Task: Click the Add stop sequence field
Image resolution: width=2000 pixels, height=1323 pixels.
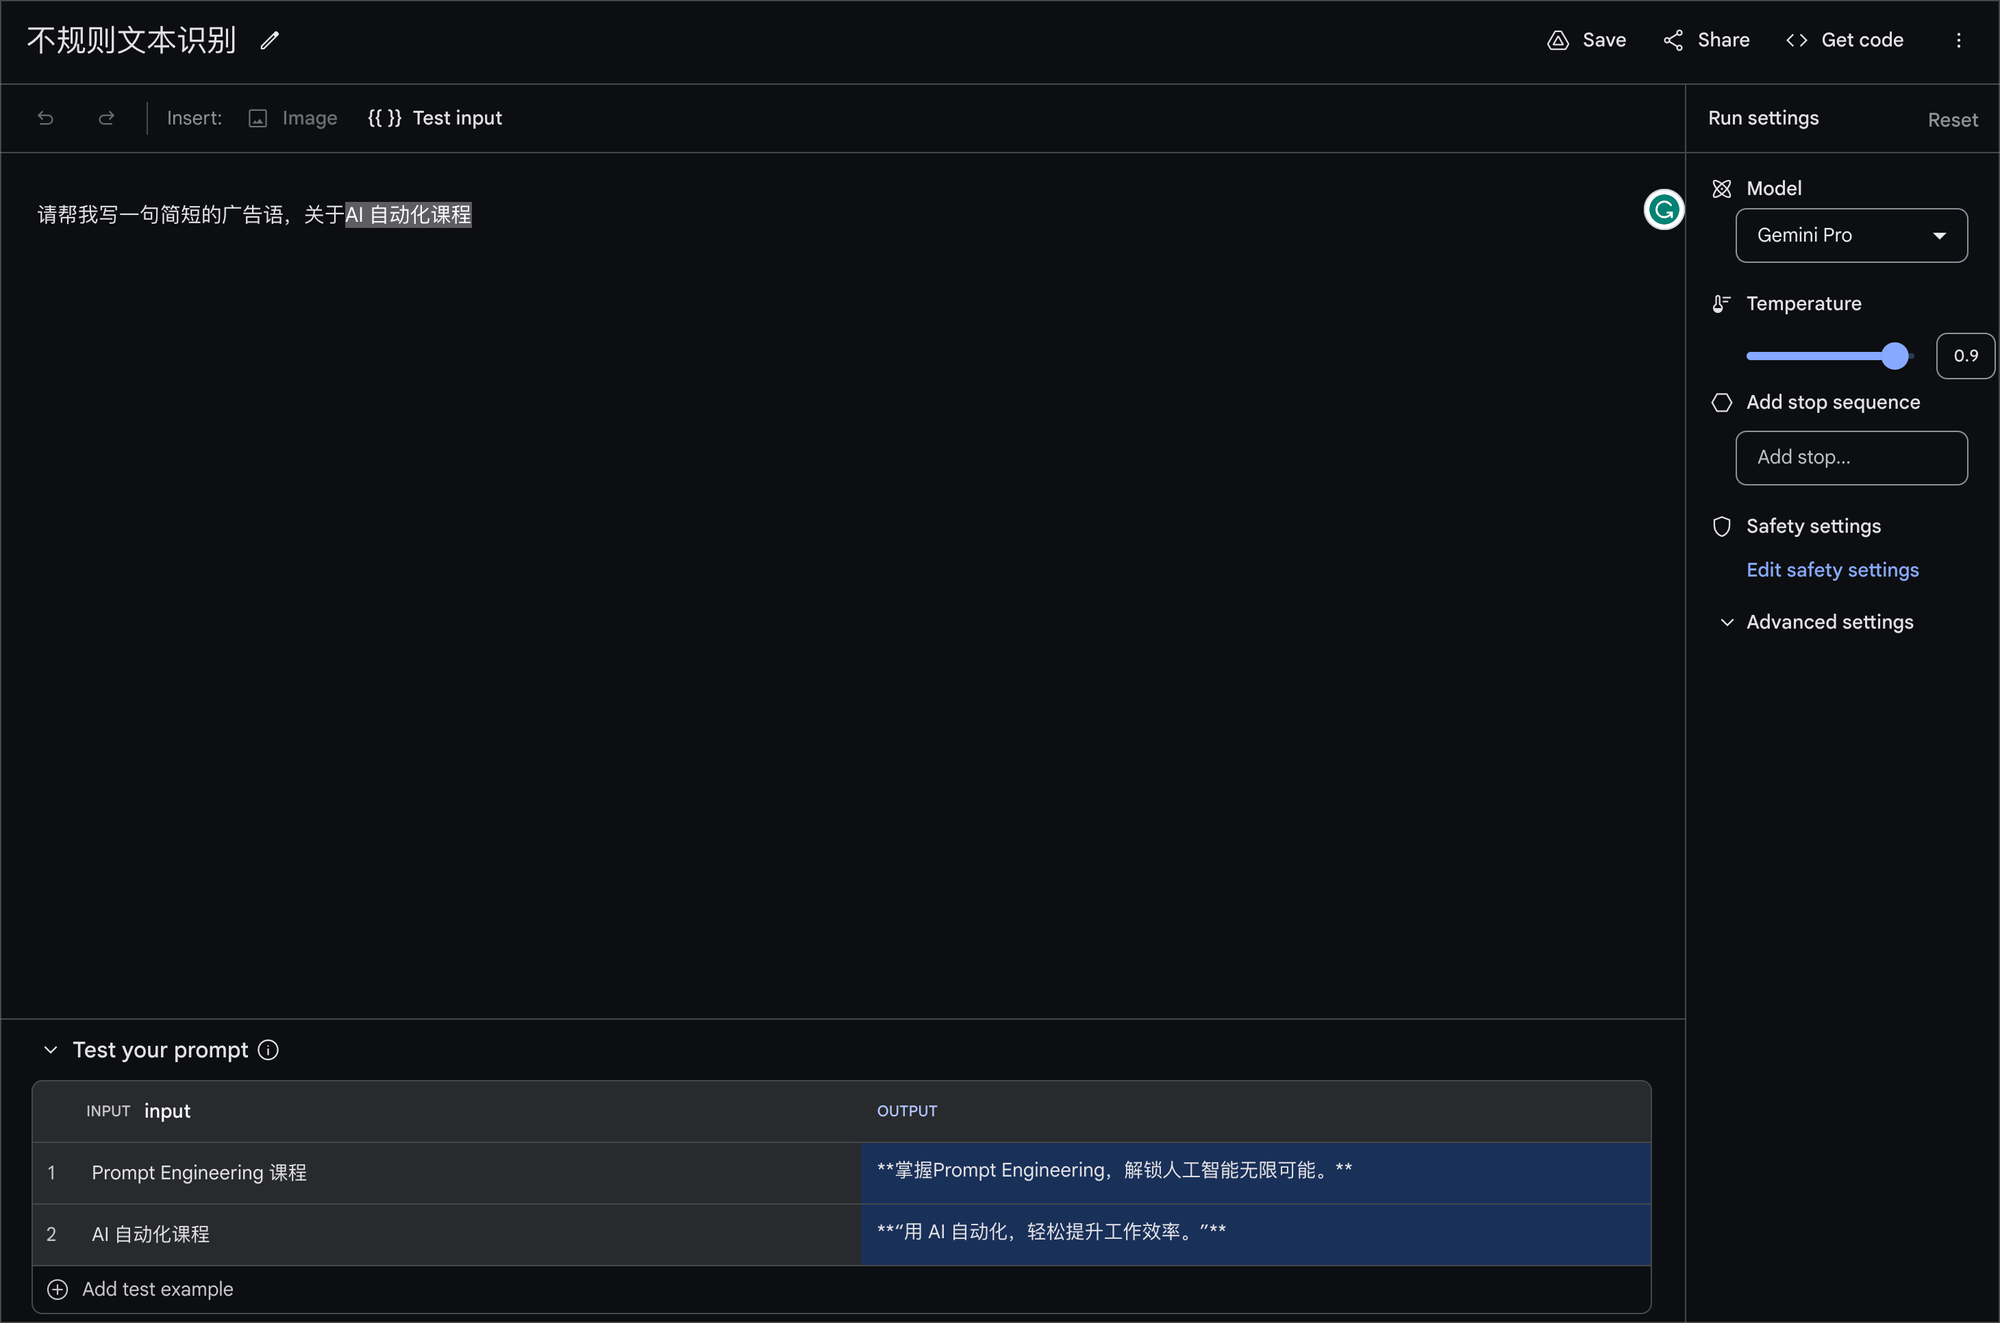Action: tap(1850, 457)
